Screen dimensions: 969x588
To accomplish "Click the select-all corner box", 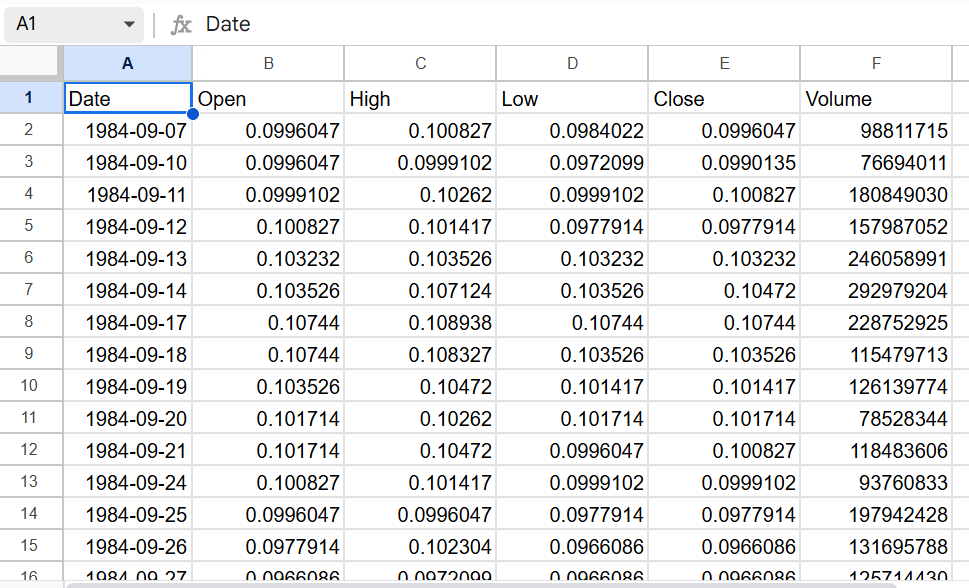I will click(31, 64).
